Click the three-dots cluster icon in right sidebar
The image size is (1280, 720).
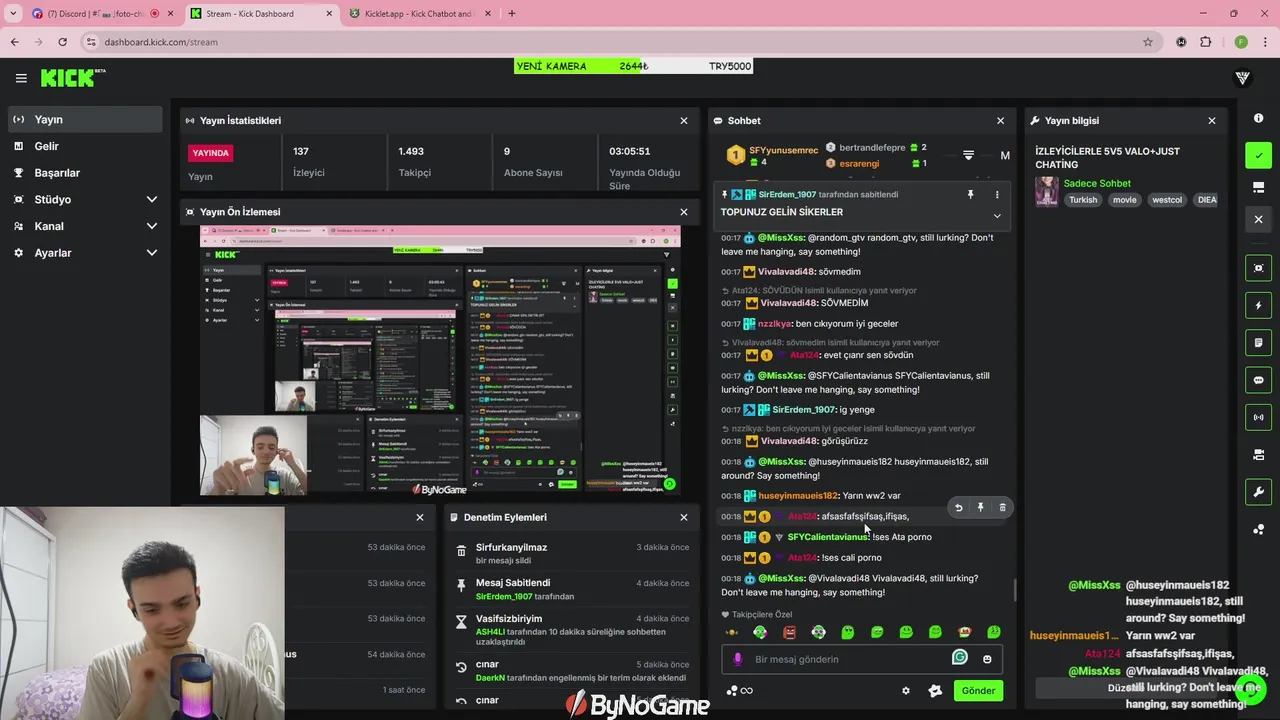point(1258,529)
